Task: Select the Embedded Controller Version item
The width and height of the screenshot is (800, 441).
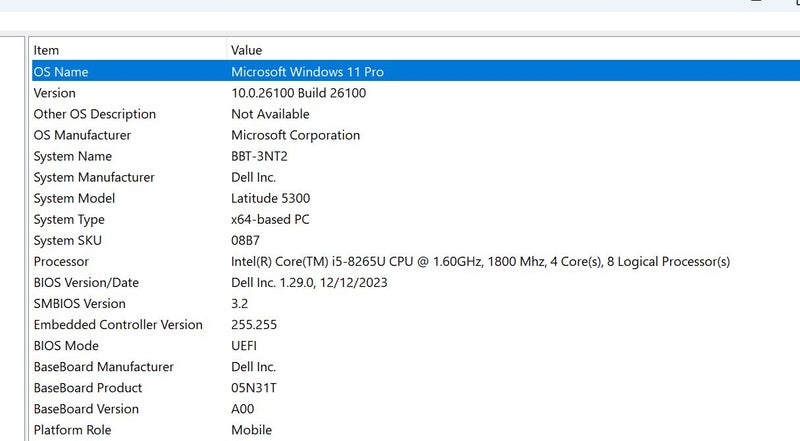Action: [118, 325]
